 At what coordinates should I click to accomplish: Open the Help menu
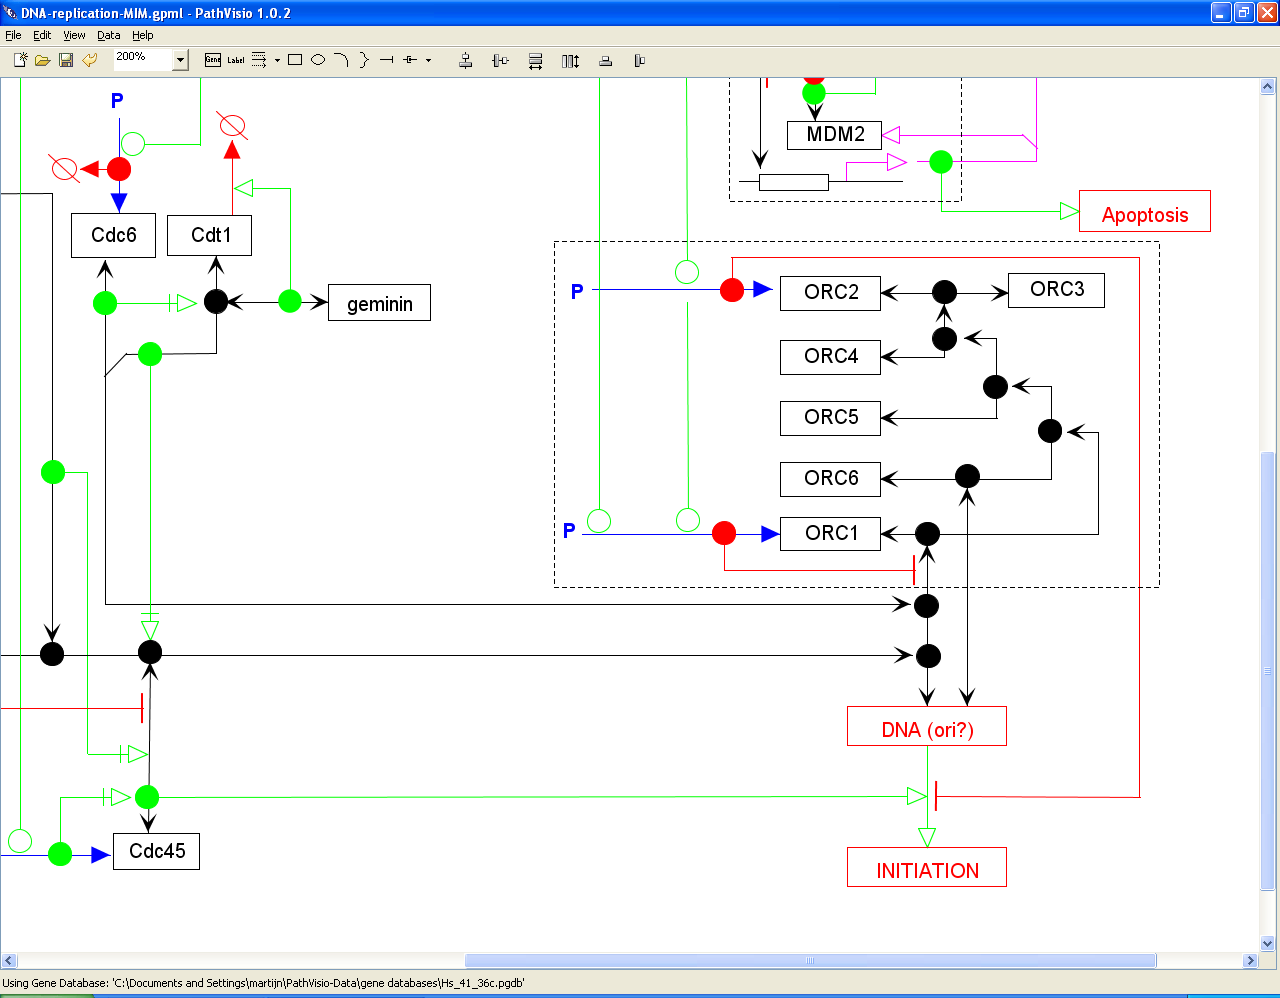tap(143, 35)
